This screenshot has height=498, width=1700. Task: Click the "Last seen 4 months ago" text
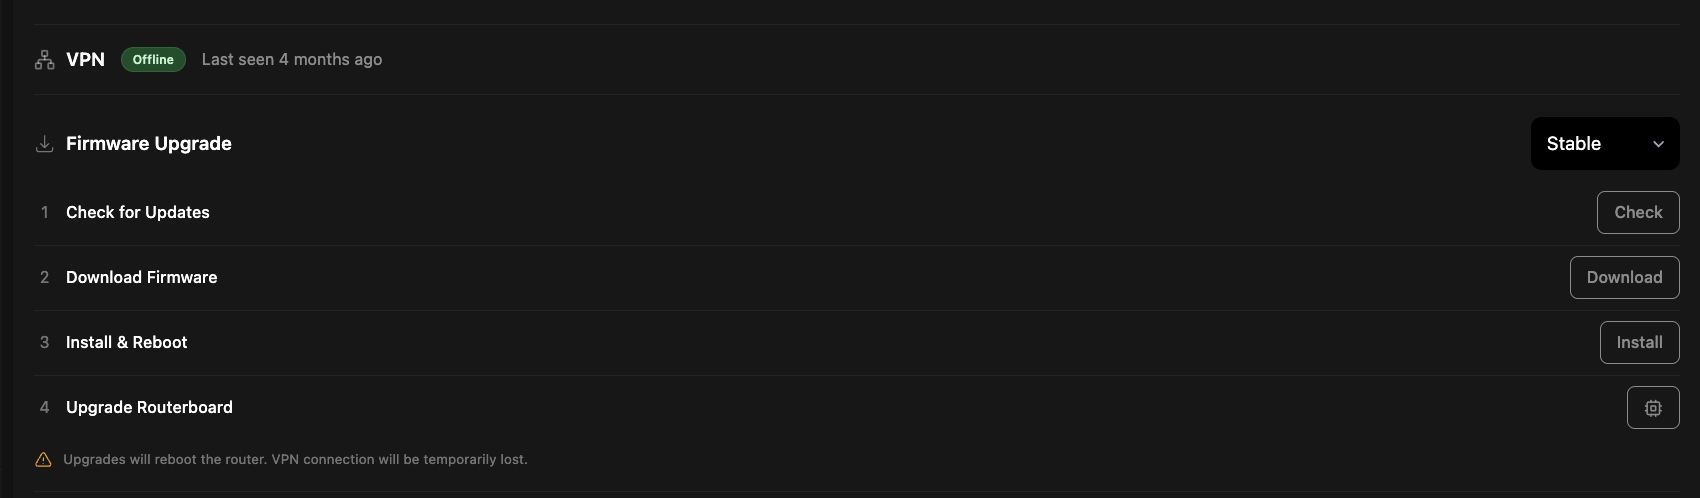click(x=292, y=60)
